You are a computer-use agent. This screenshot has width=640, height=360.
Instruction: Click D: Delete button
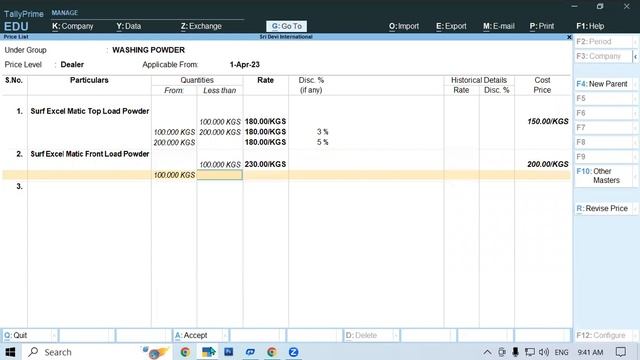tap(371, 336)
